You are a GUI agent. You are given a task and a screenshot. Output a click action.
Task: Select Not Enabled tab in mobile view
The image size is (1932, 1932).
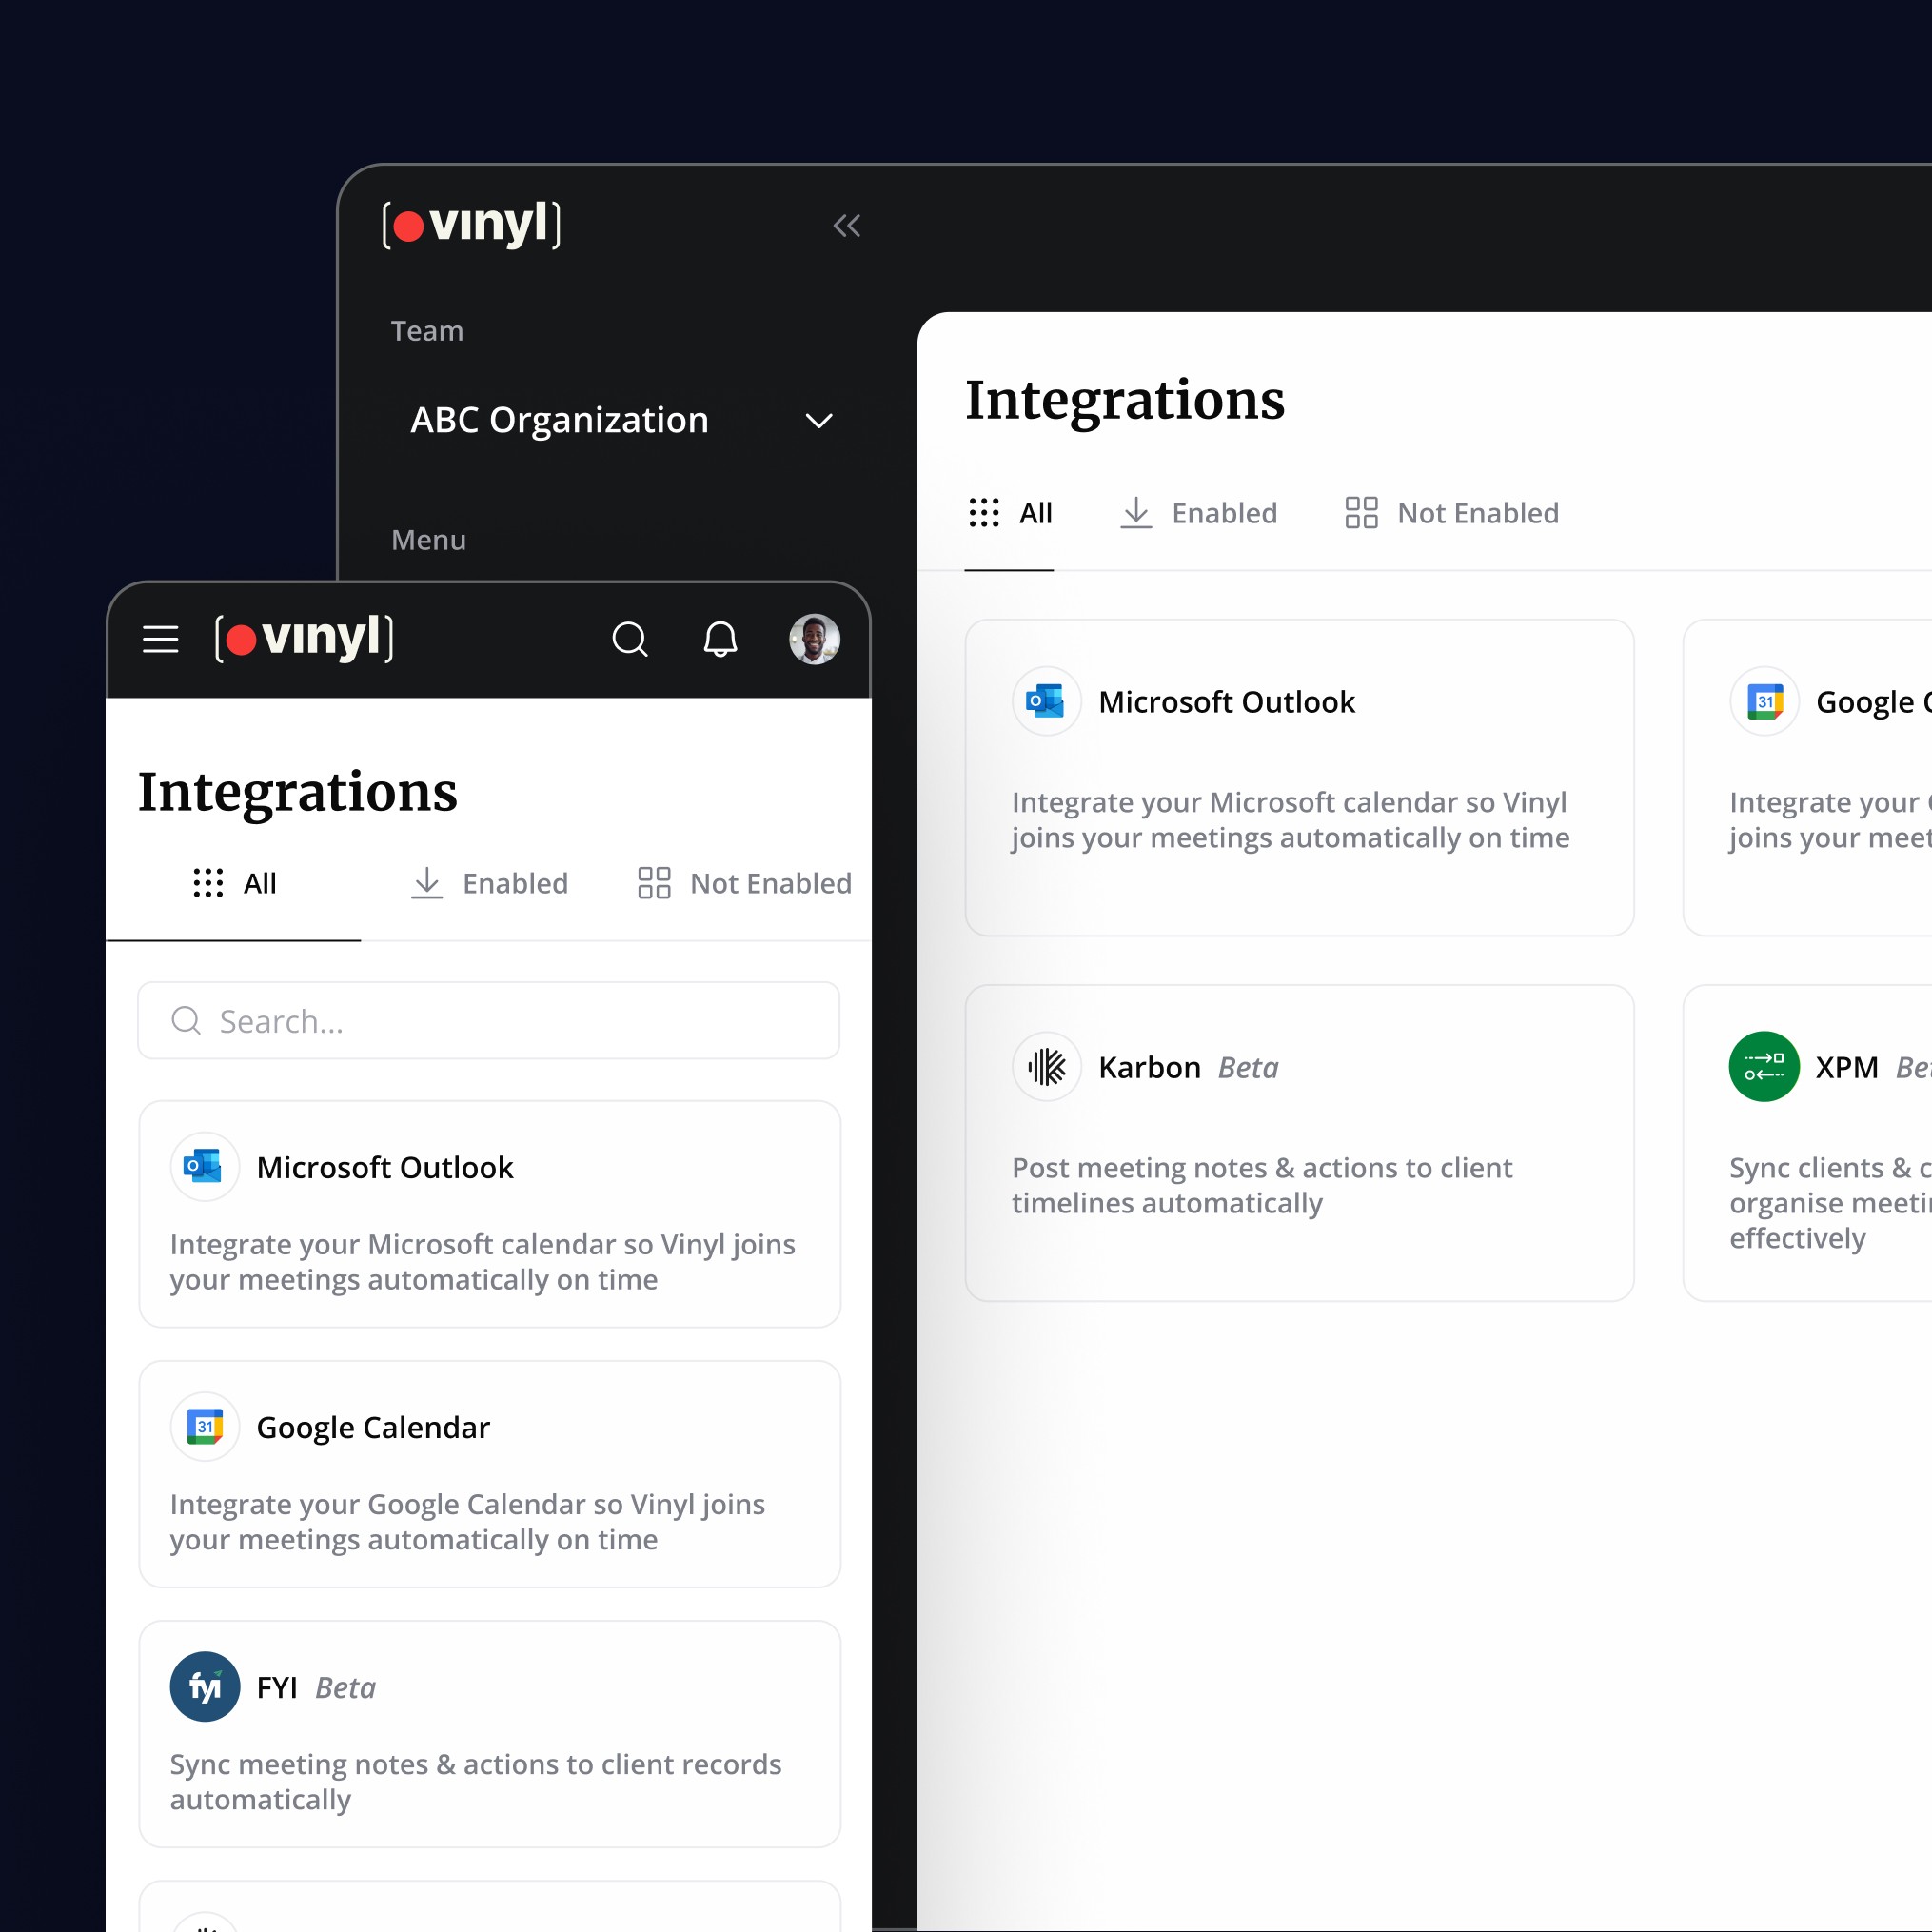745,883
